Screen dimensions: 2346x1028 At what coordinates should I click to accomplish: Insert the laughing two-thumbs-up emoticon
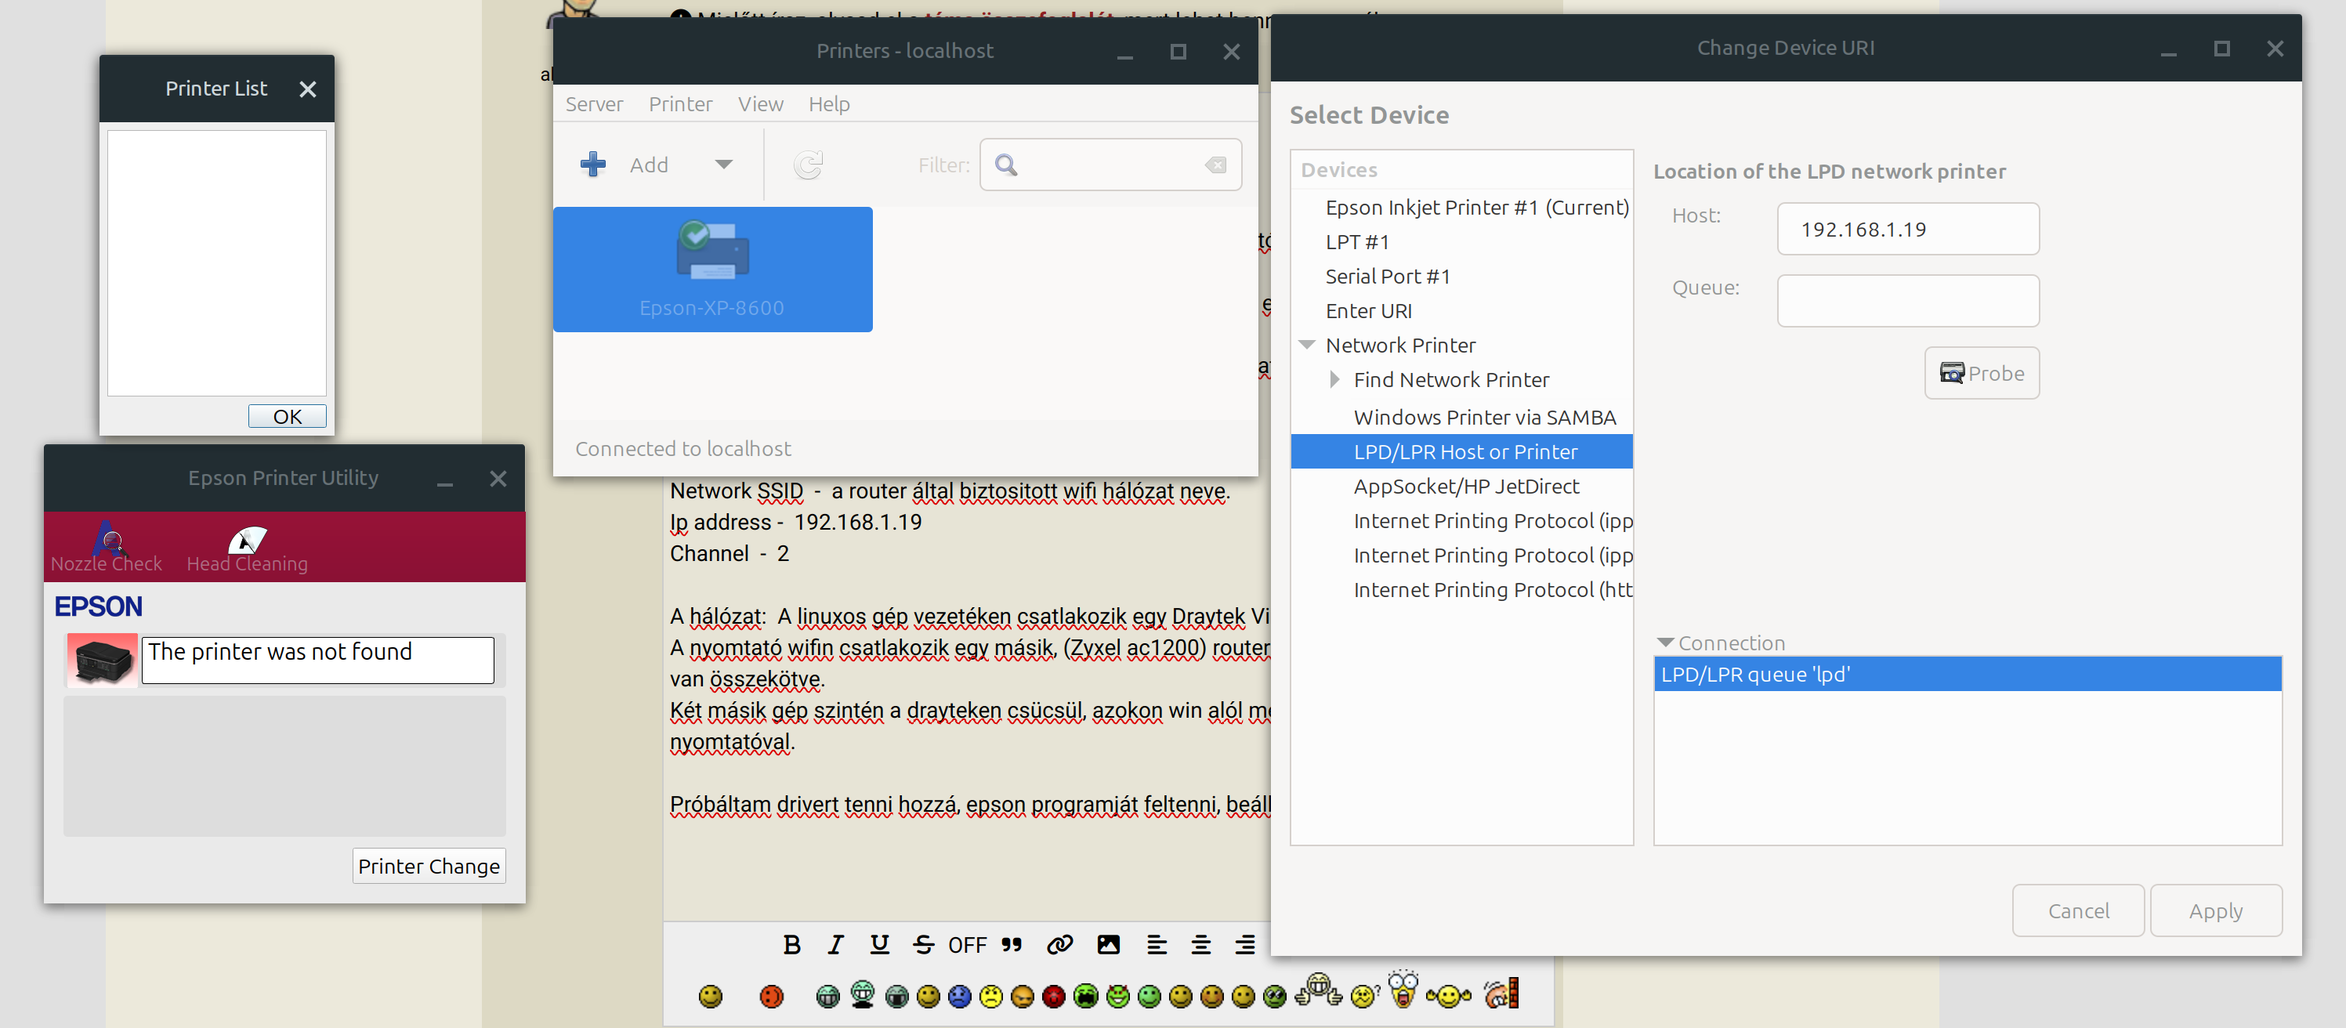coord(1319,990)
